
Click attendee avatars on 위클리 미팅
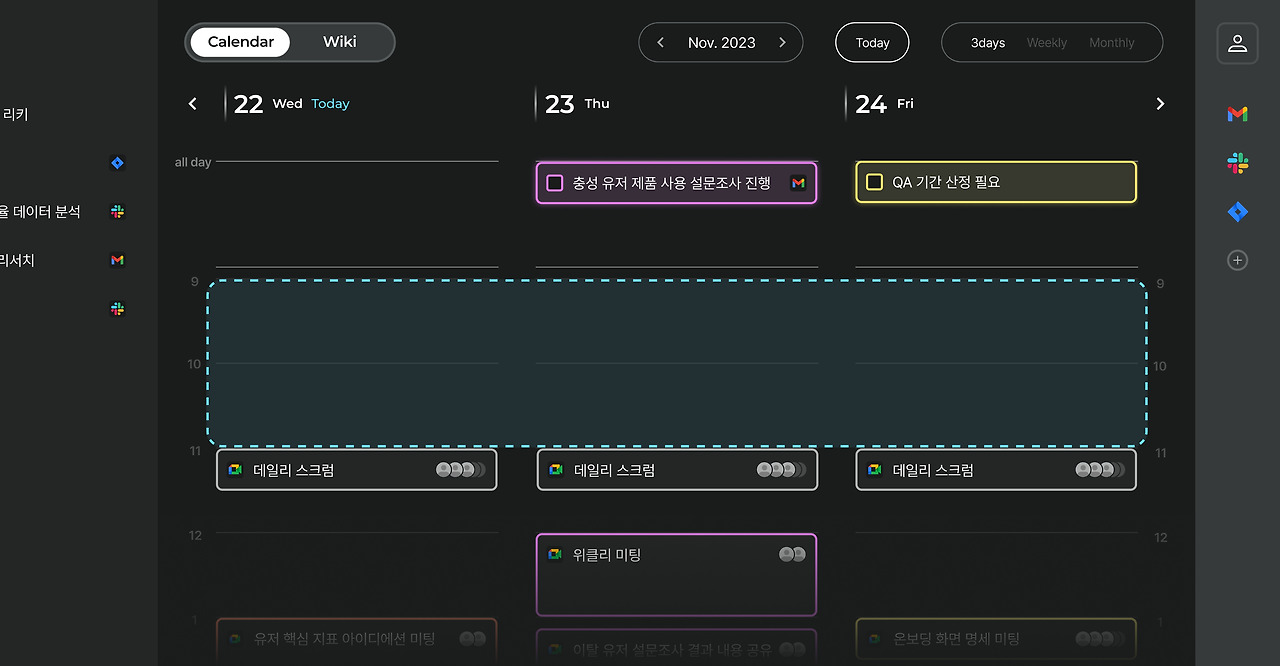792,554
